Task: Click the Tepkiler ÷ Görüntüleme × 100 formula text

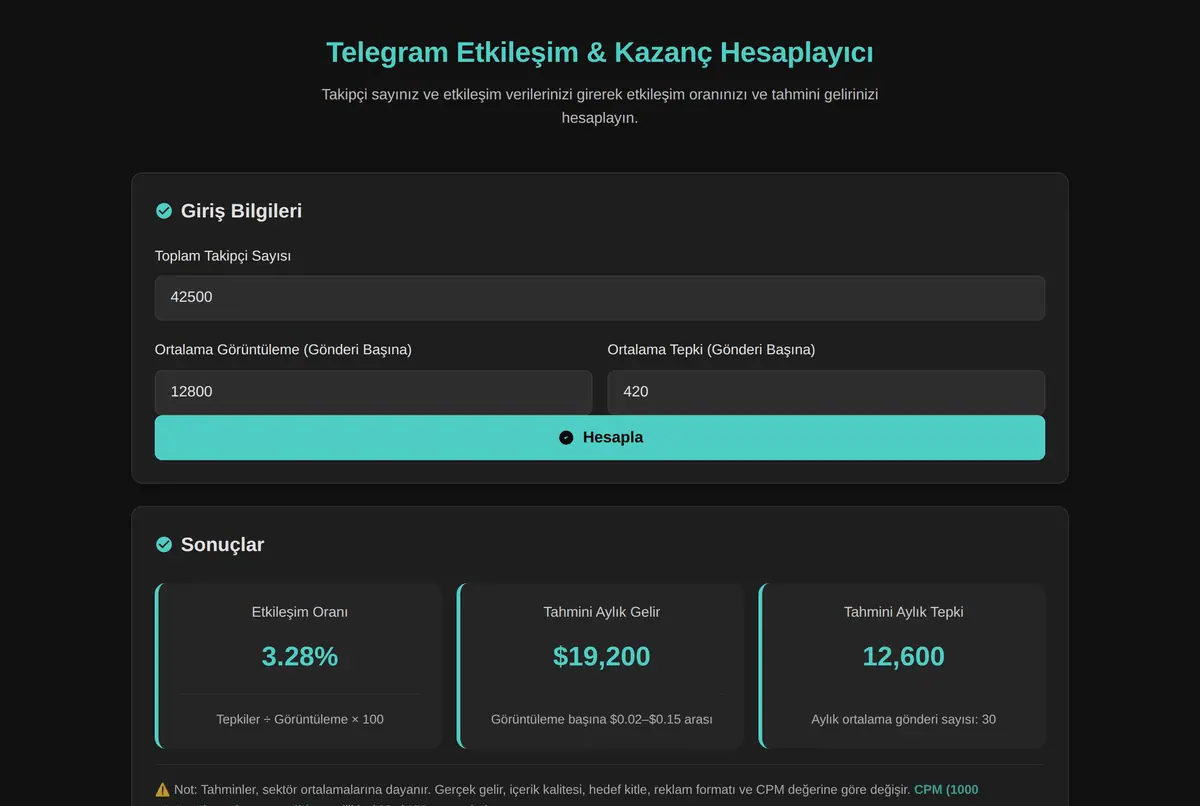Action: (300, 719)
